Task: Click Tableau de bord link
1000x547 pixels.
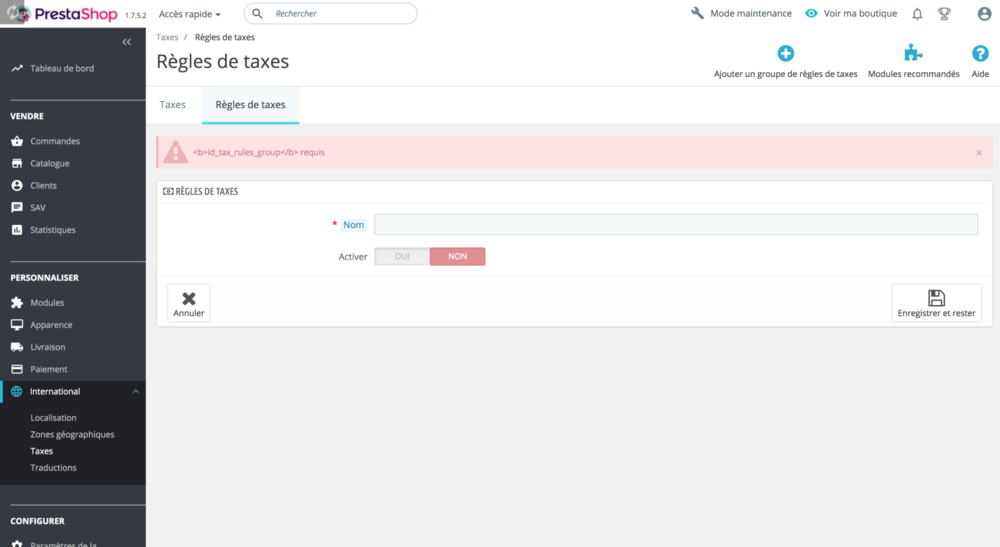Action: [x=62, y=68]
